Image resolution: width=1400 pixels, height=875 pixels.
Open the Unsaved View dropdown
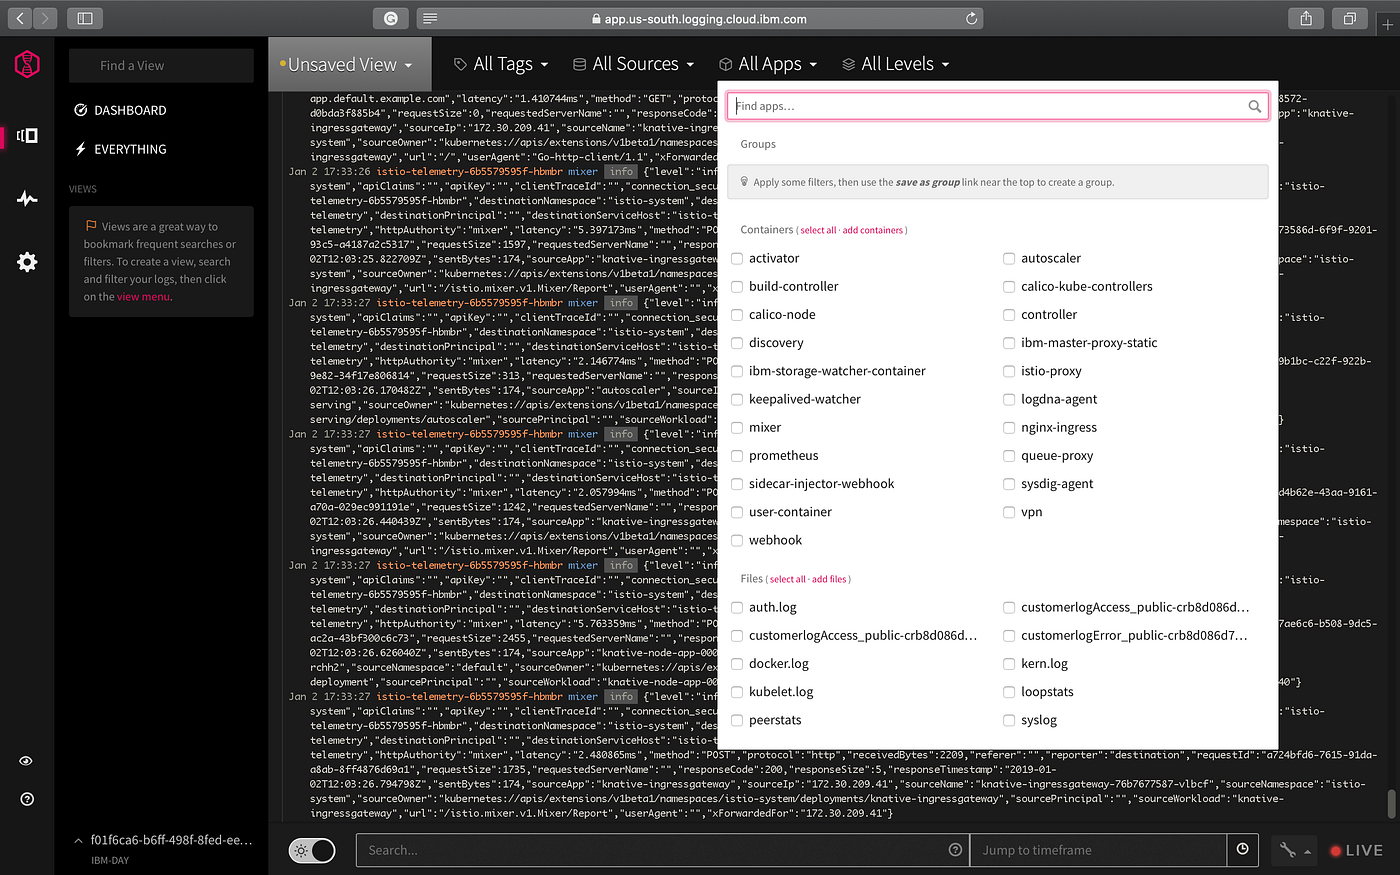pyautogui.click(x=348, y=63)
